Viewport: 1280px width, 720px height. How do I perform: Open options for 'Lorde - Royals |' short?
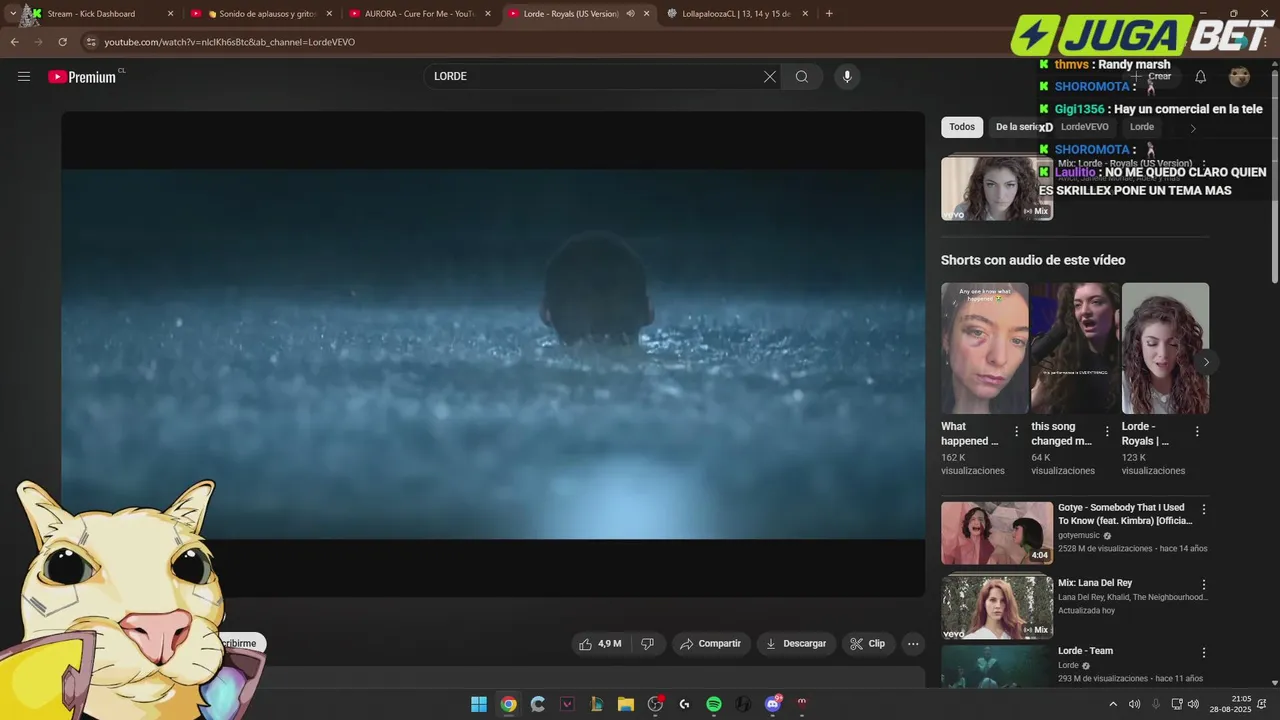click(x=1197, y=432)
